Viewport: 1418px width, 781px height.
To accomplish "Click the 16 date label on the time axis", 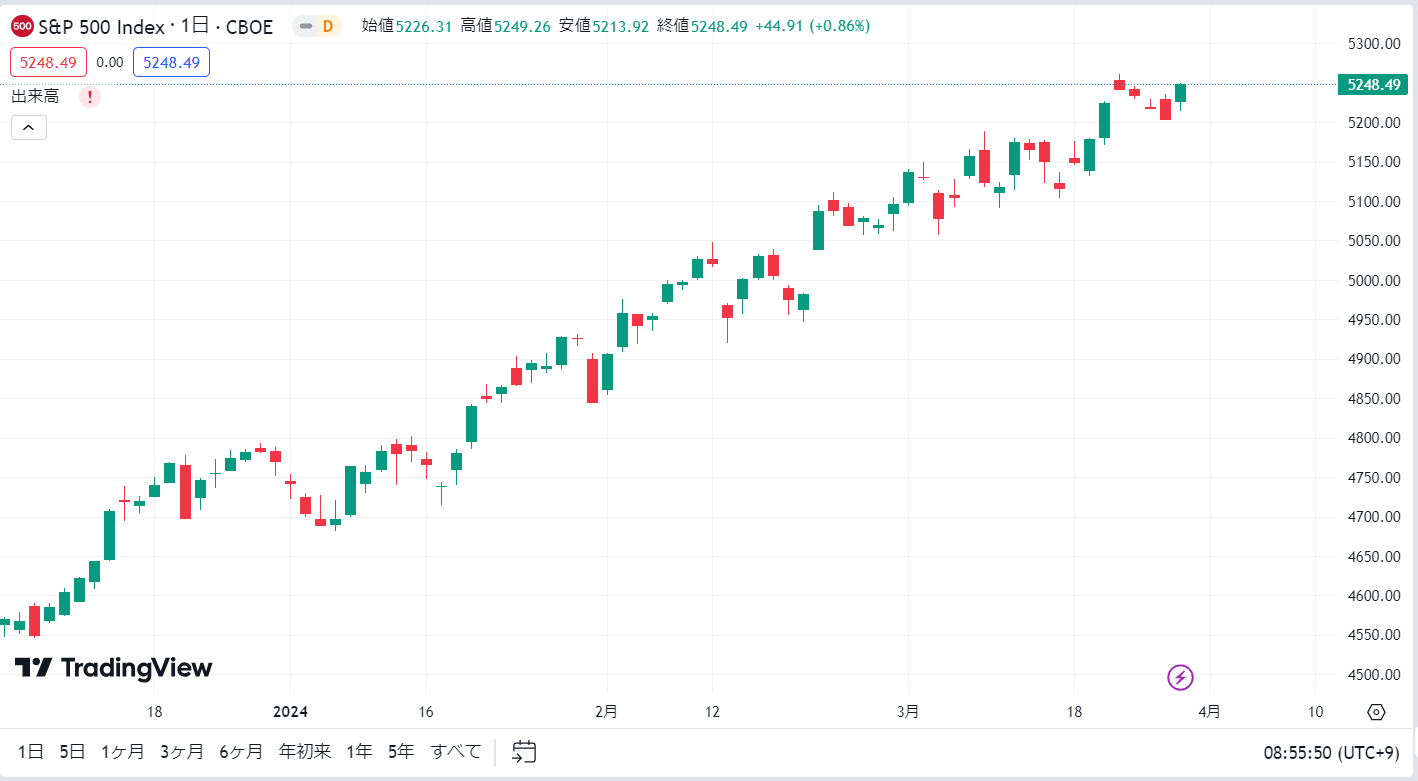I will [x=426, y=712].
